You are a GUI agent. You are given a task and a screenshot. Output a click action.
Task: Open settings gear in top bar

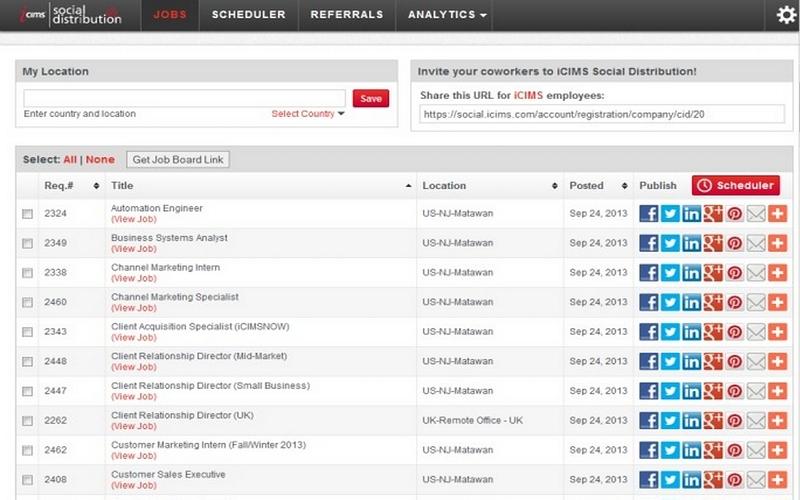click(786, 15)
